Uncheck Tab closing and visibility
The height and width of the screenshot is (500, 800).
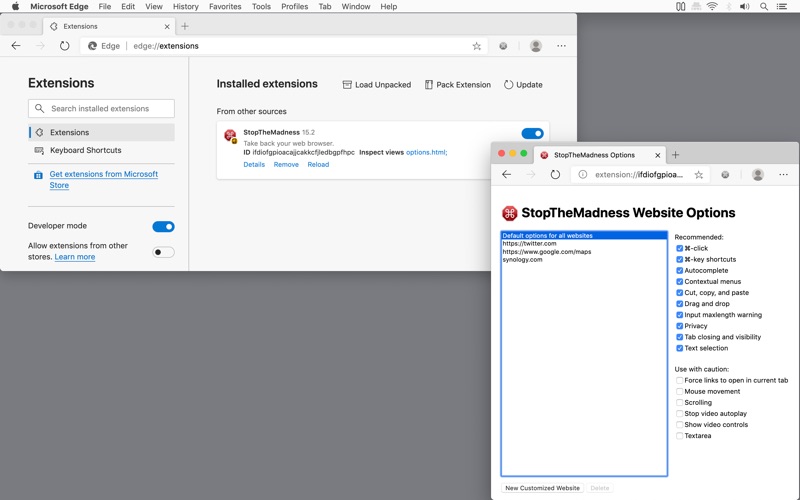pos(680,337)
